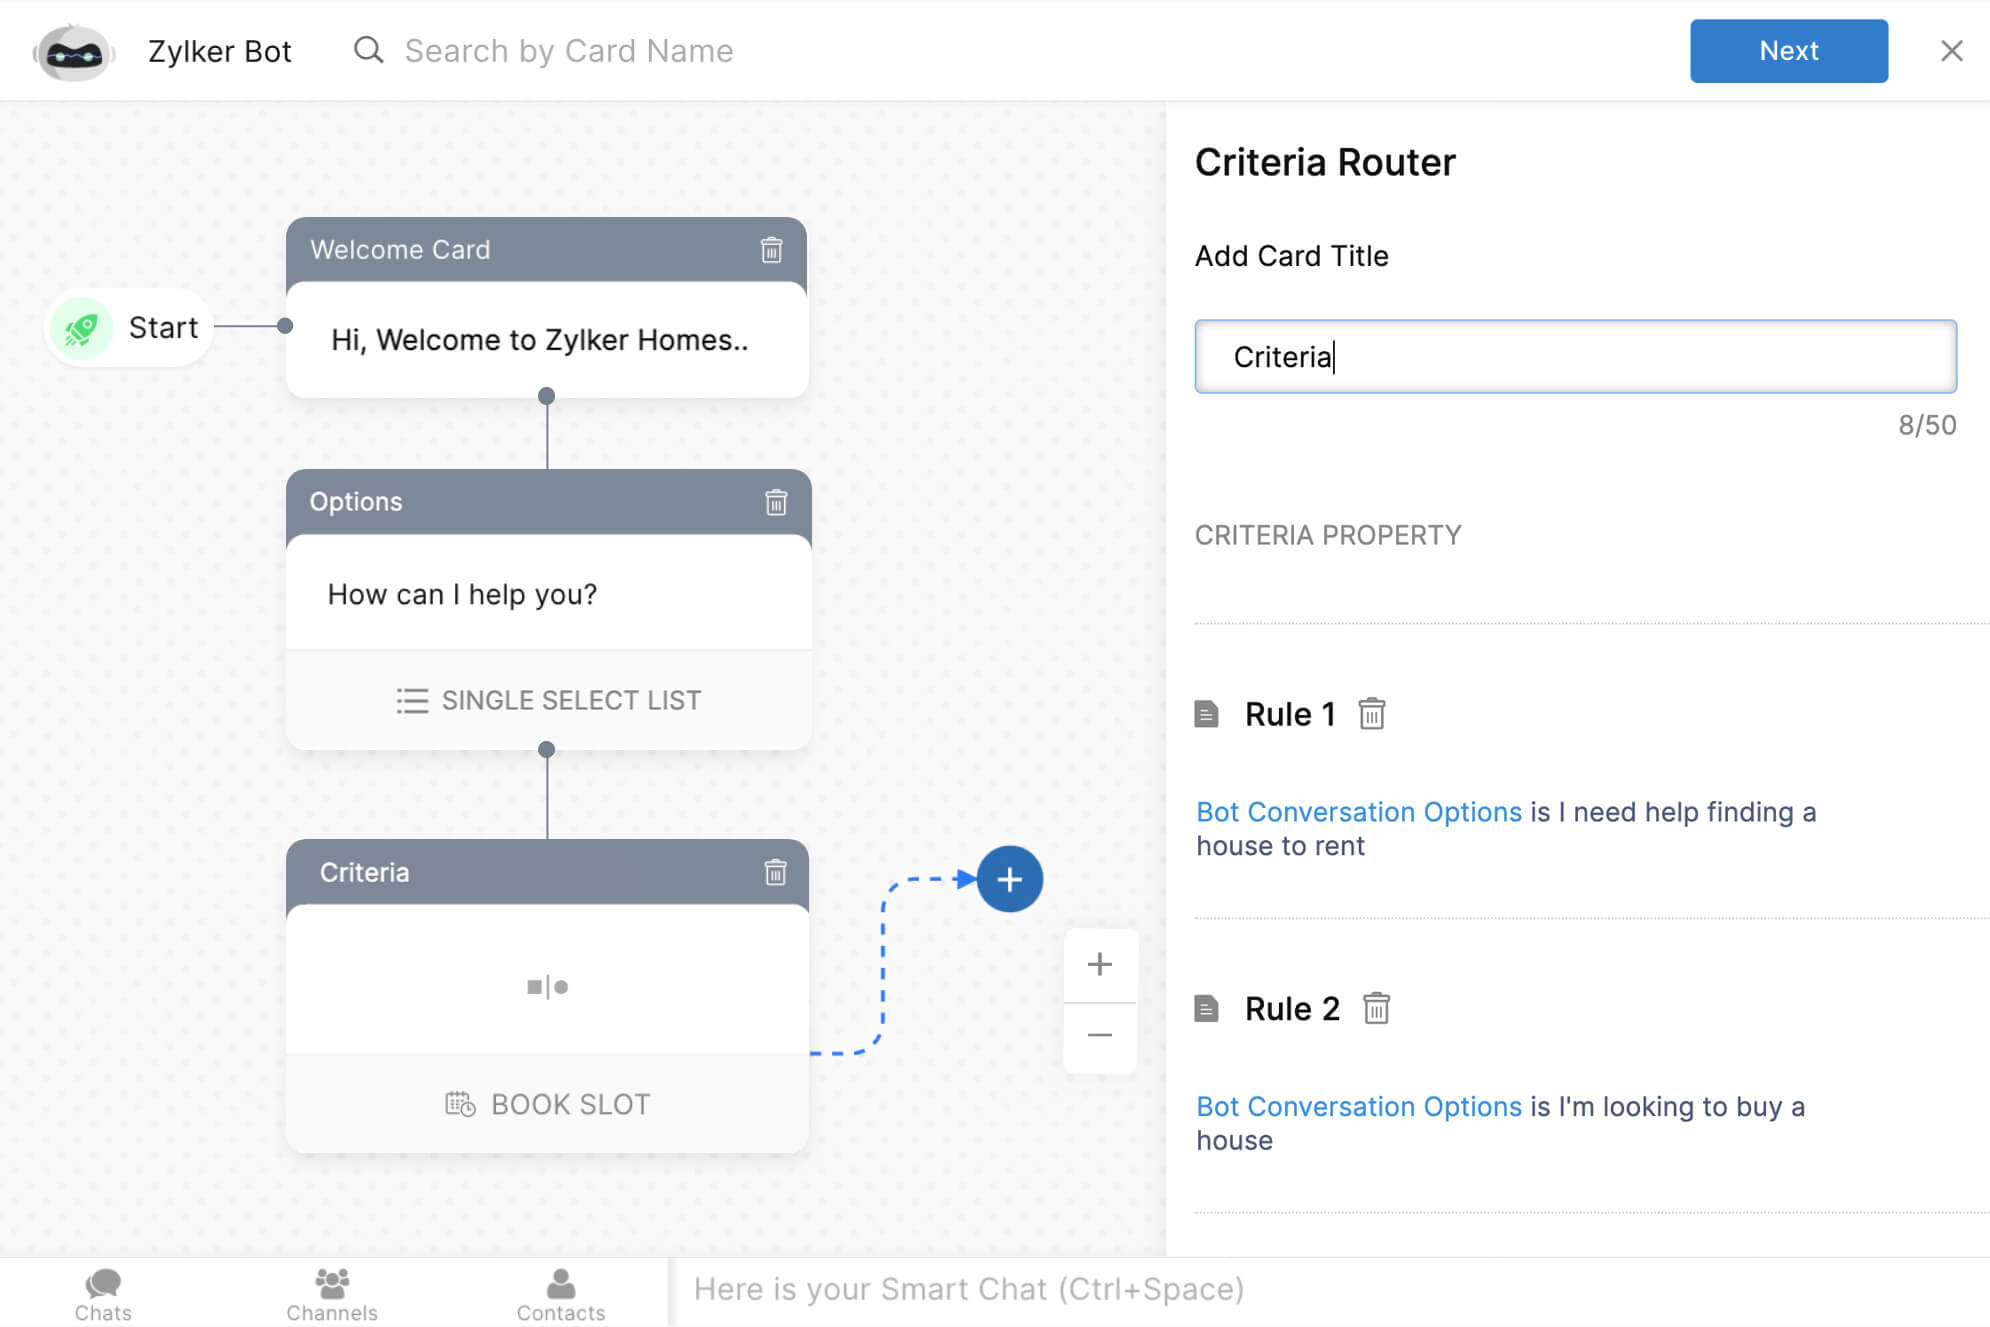Click the Rule 1 delete trash icon
The width and height of the screenshot is (1990, 1327).
[x=1371, y=715]
